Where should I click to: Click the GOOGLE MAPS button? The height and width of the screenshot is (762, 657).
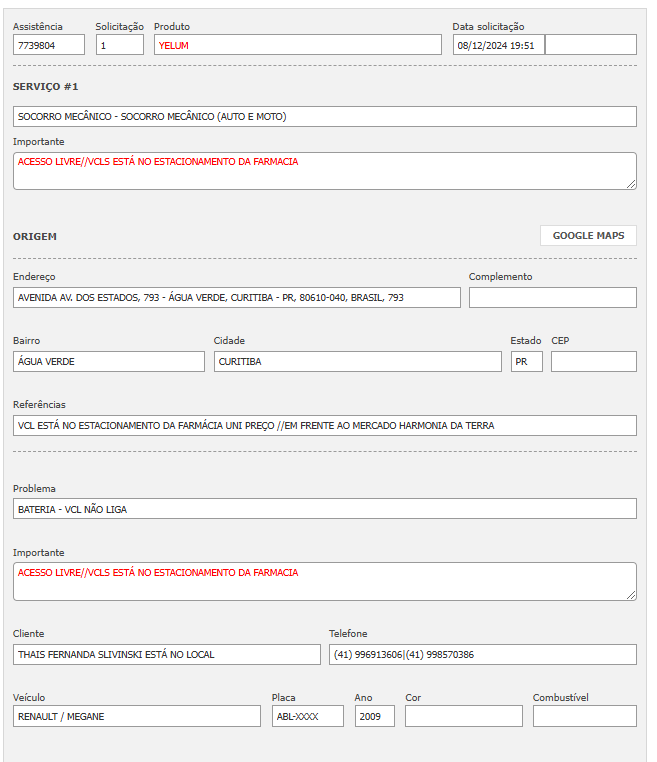(x=588, y=236)
